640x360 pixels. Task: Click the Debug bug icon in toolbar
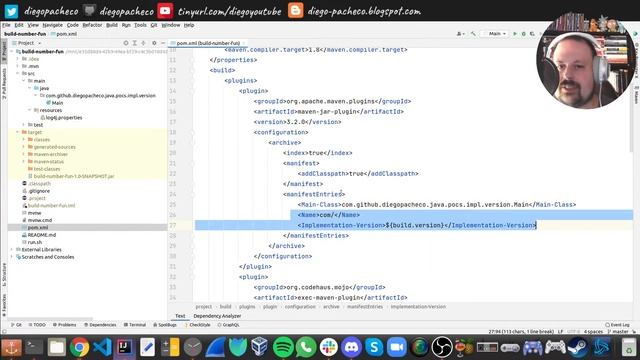tap(524, 33)
